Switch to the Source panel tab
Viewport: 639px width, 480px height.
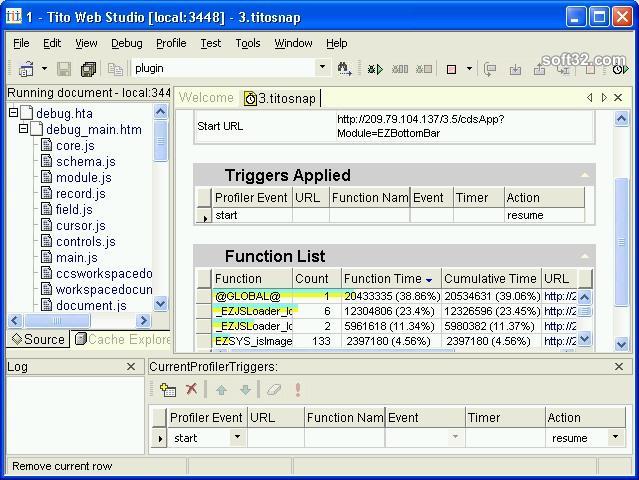pyautogui.click(x=38, y=339)
